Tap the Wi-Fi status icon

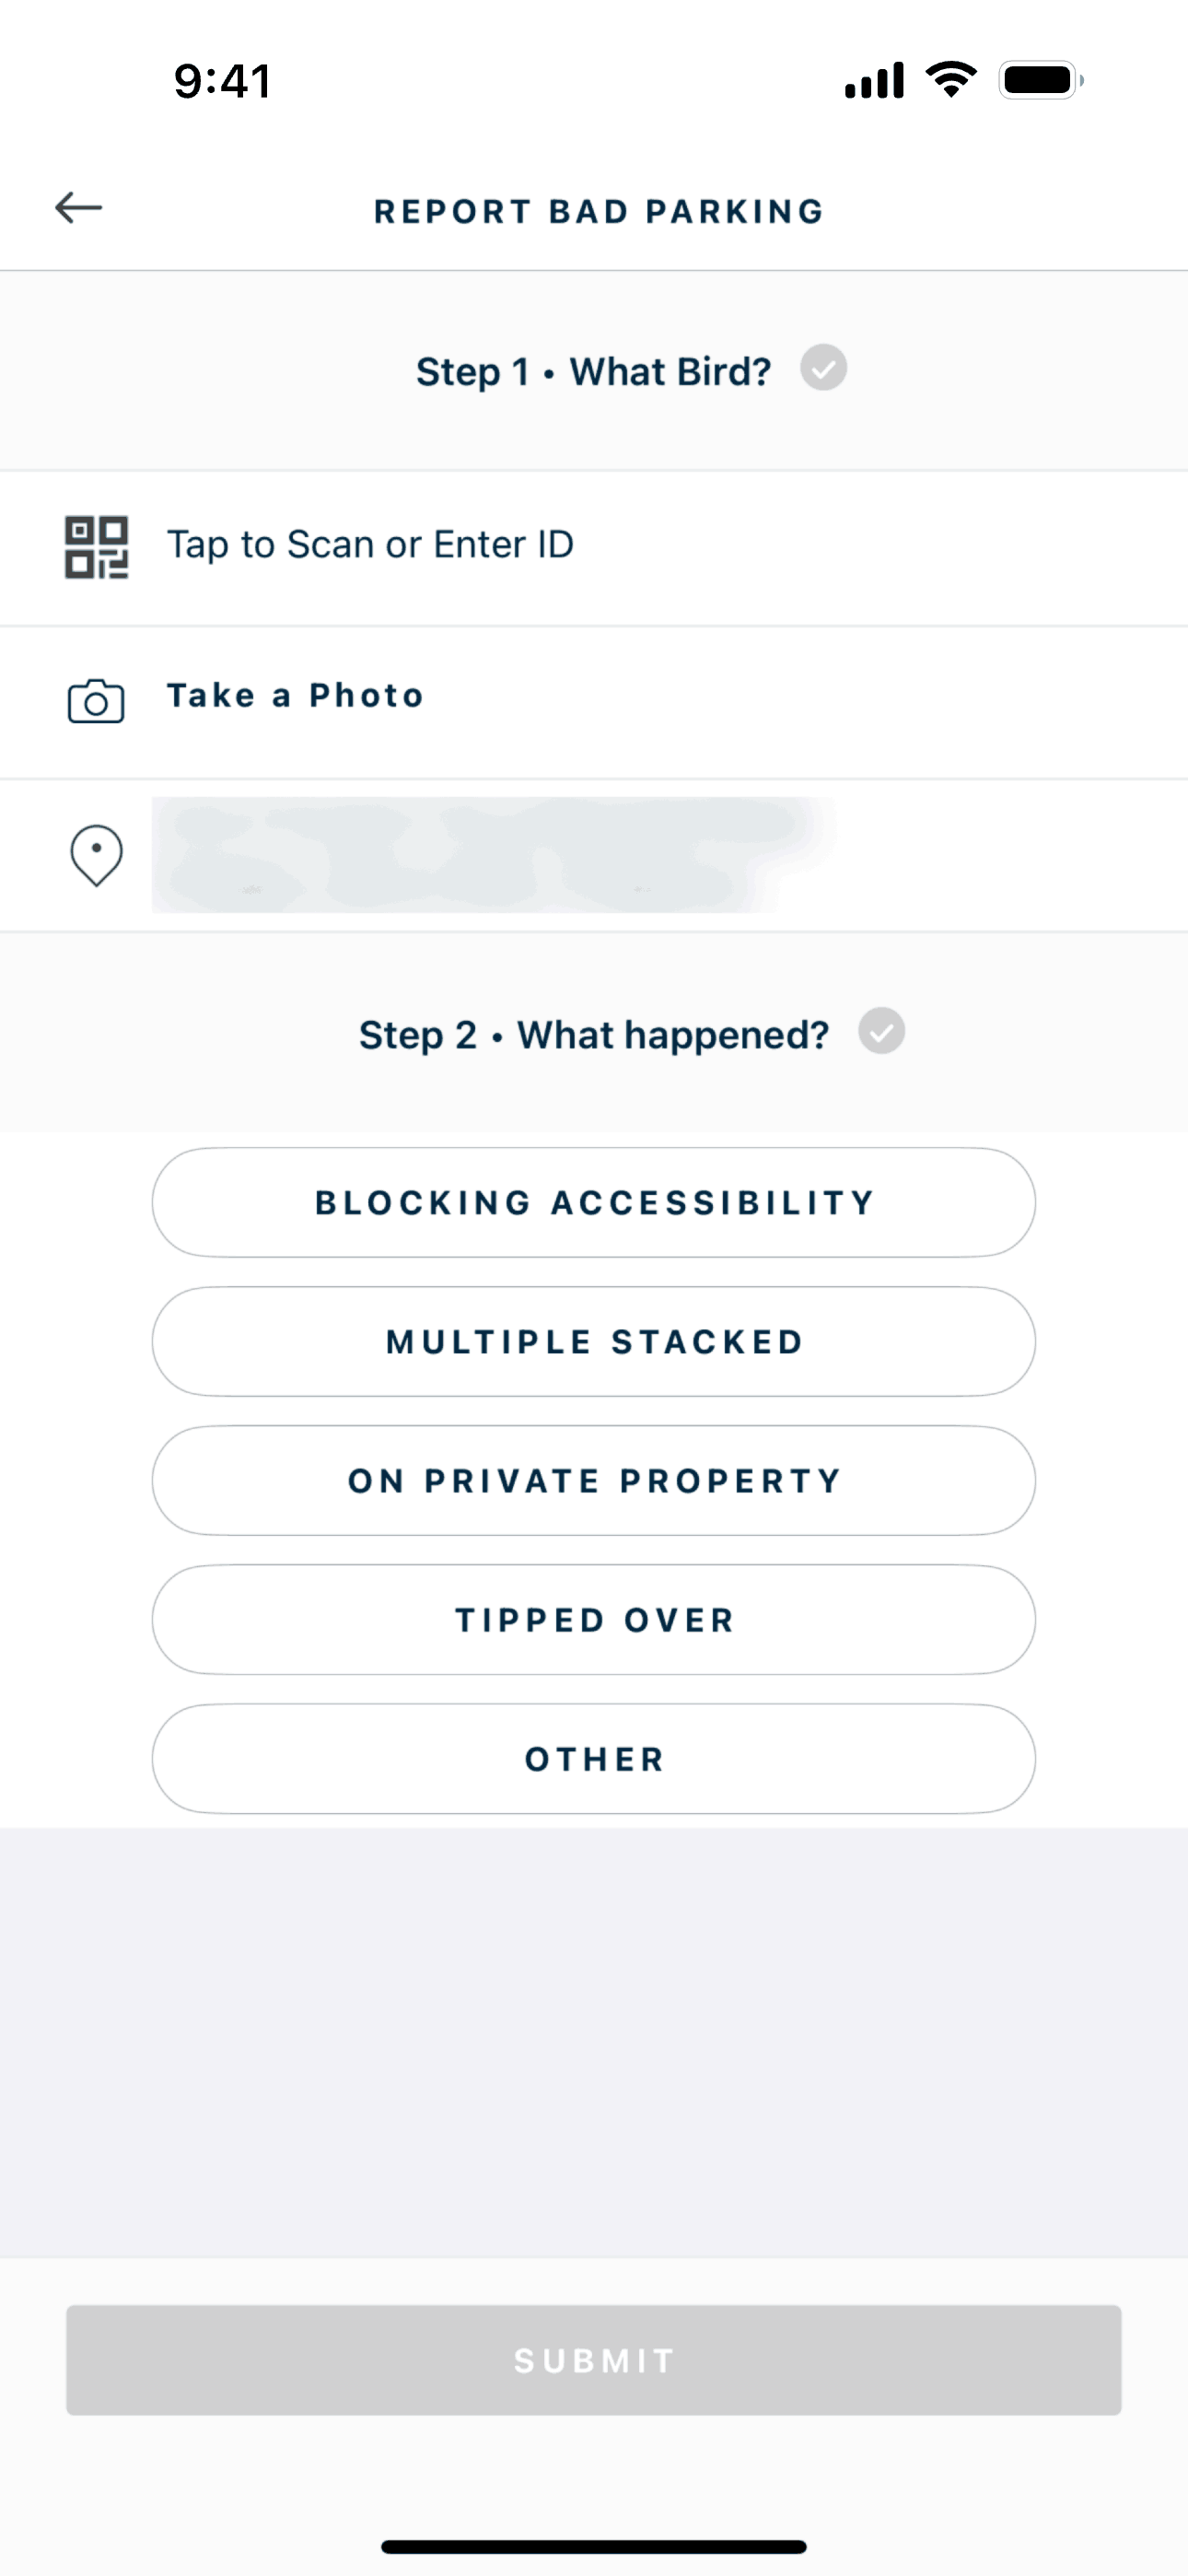coord(951,79)
